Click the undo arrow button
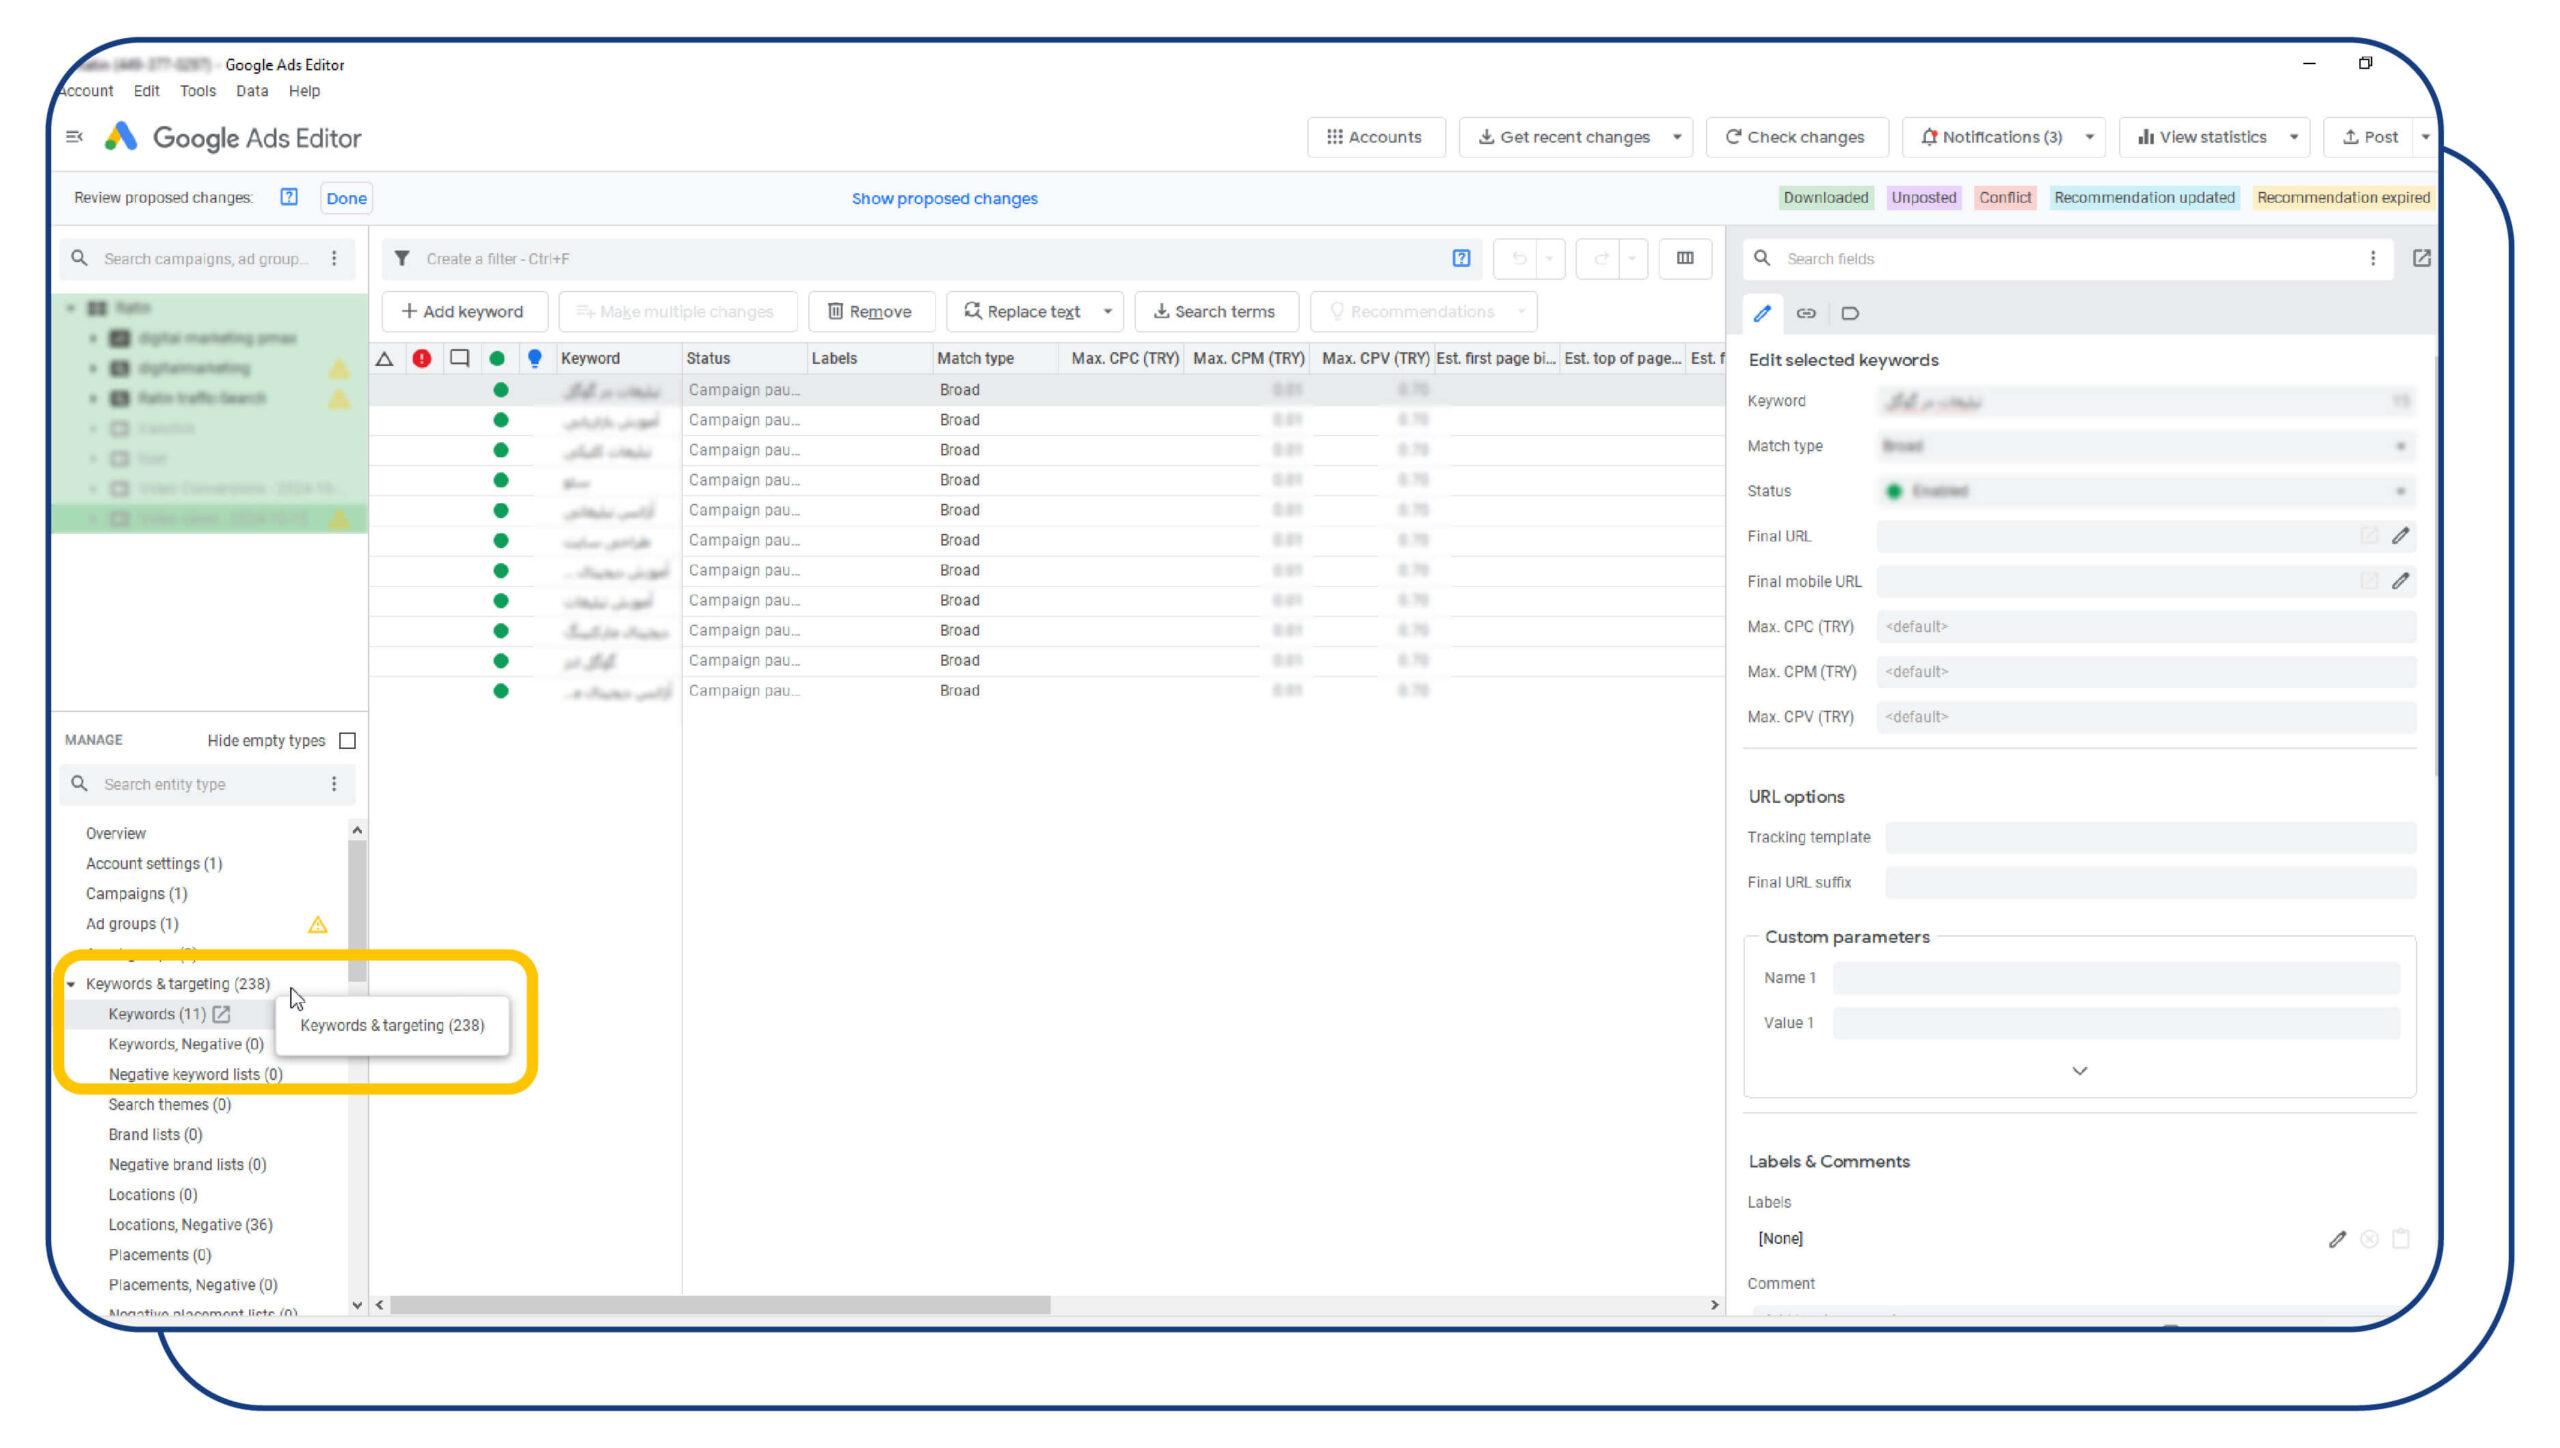The height and width of the screenshot is (1448, 2560). coord(1519,258)
